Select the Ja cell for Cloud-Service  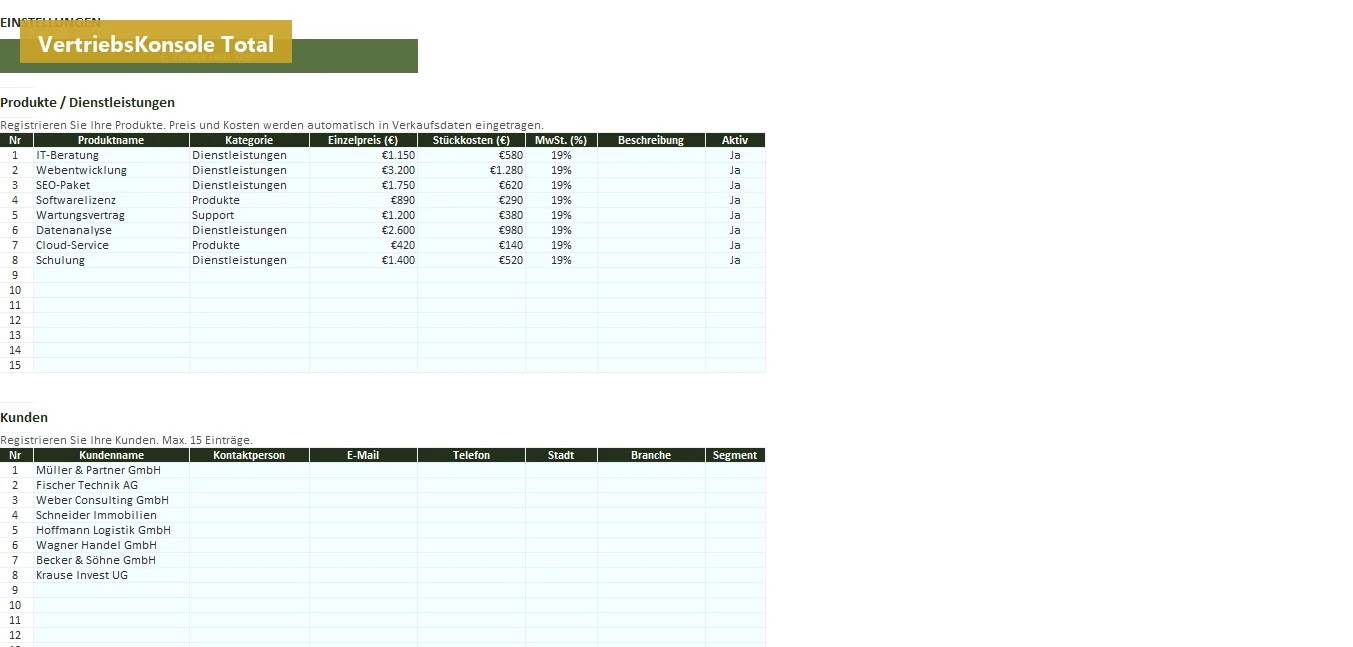pyautogui.click(x=735, y=245)
